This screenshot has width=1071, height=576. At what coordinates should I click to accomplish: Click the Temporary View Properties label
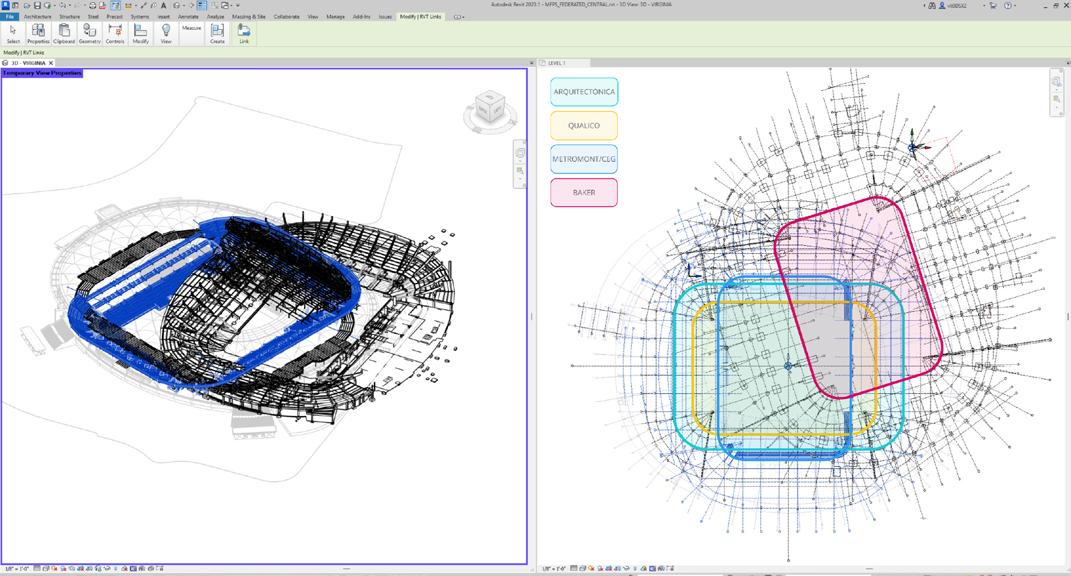[x=42, y=72]
